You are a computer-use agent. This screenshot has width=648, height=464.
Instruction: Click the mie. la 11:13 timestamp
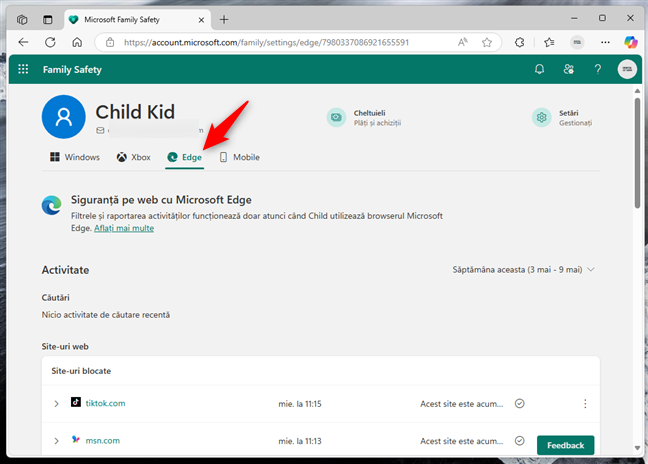tap(300, 441)
